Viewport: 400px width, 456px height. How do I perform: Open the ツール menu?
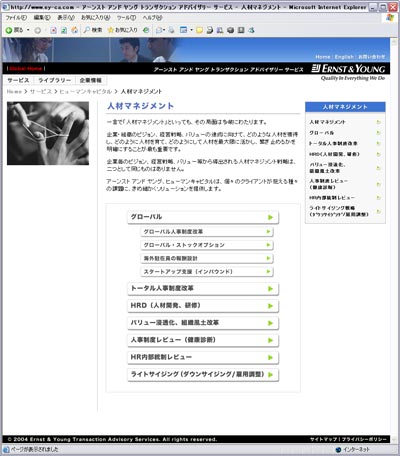coord(126,17)
